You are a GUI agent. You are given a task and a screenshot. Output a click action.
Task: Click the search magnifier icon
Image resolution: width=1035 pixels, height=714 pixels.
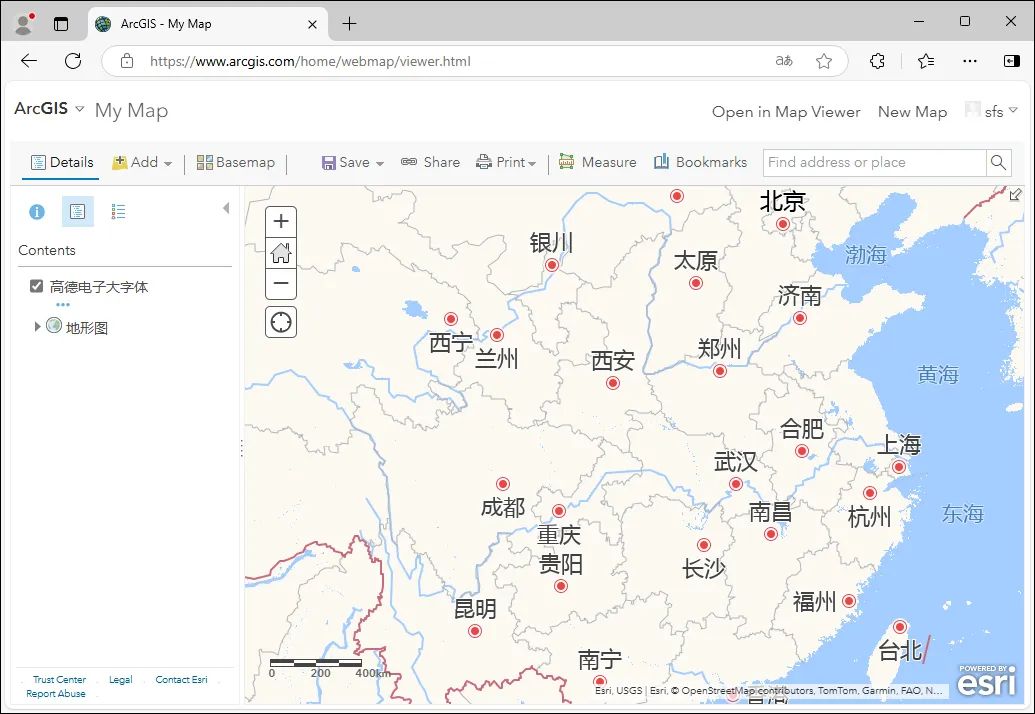pyautogui.click(x=998, y=162)
